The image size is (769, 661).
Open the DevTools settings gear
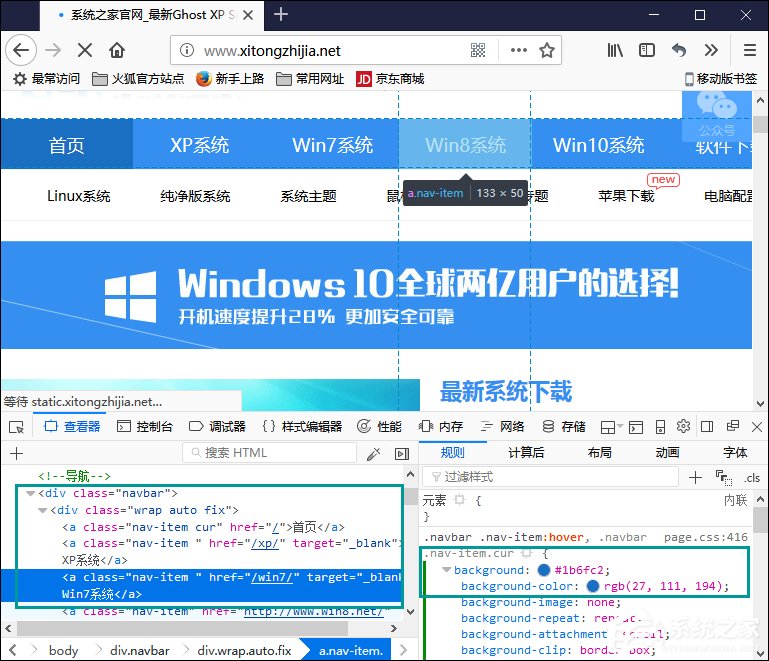click(x=684, y=427)
